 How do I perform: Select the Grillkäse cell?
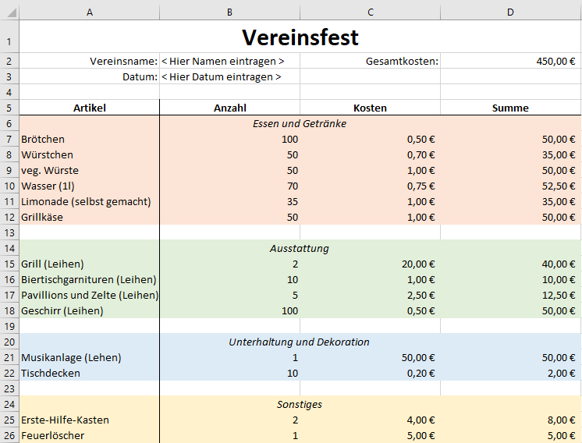coord(89,217)
